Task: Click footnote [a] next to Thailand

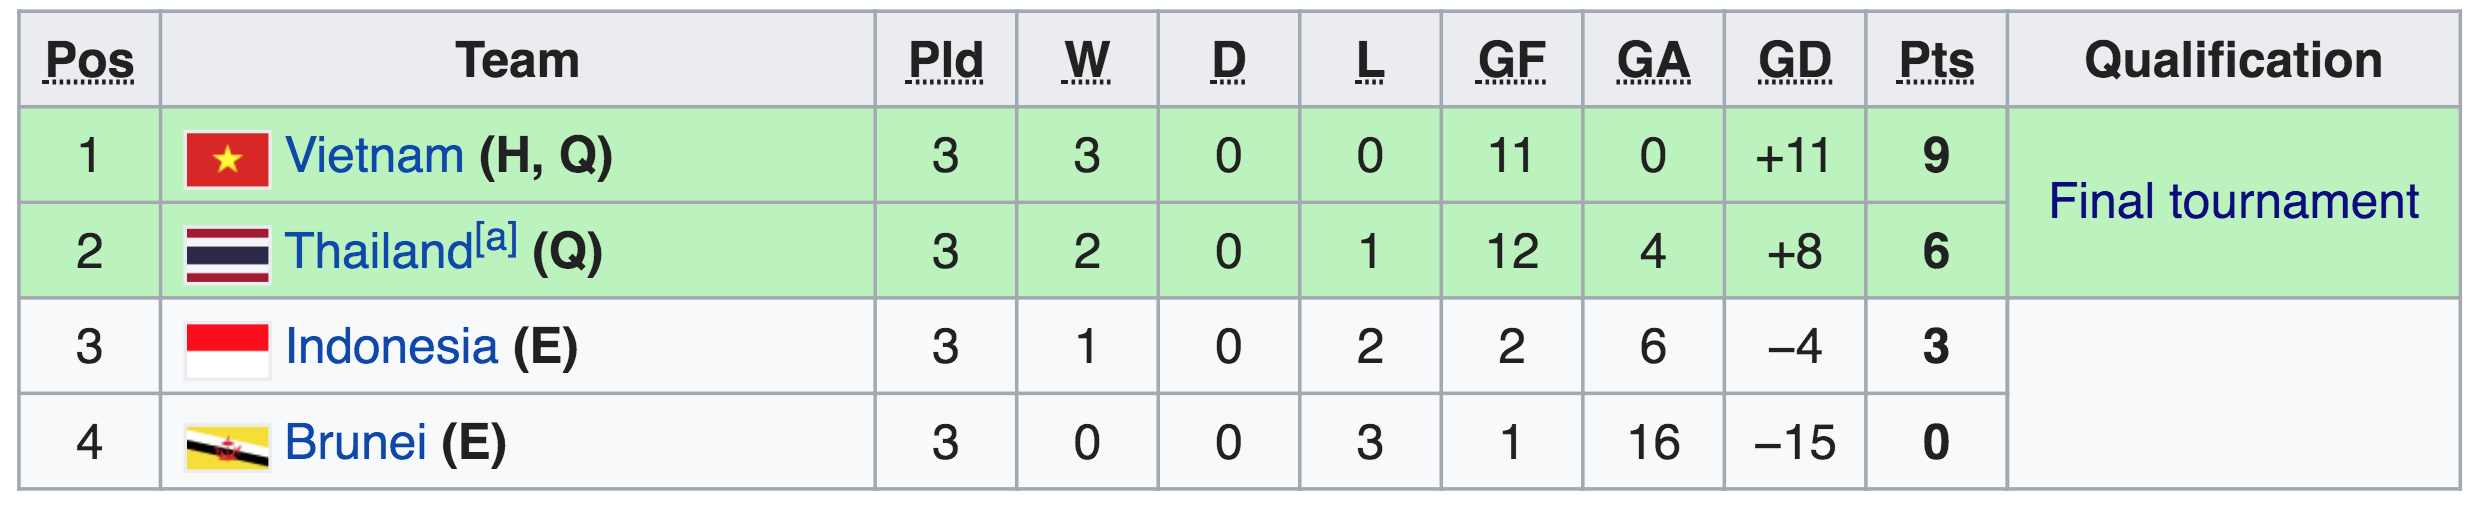Action: 496,239
